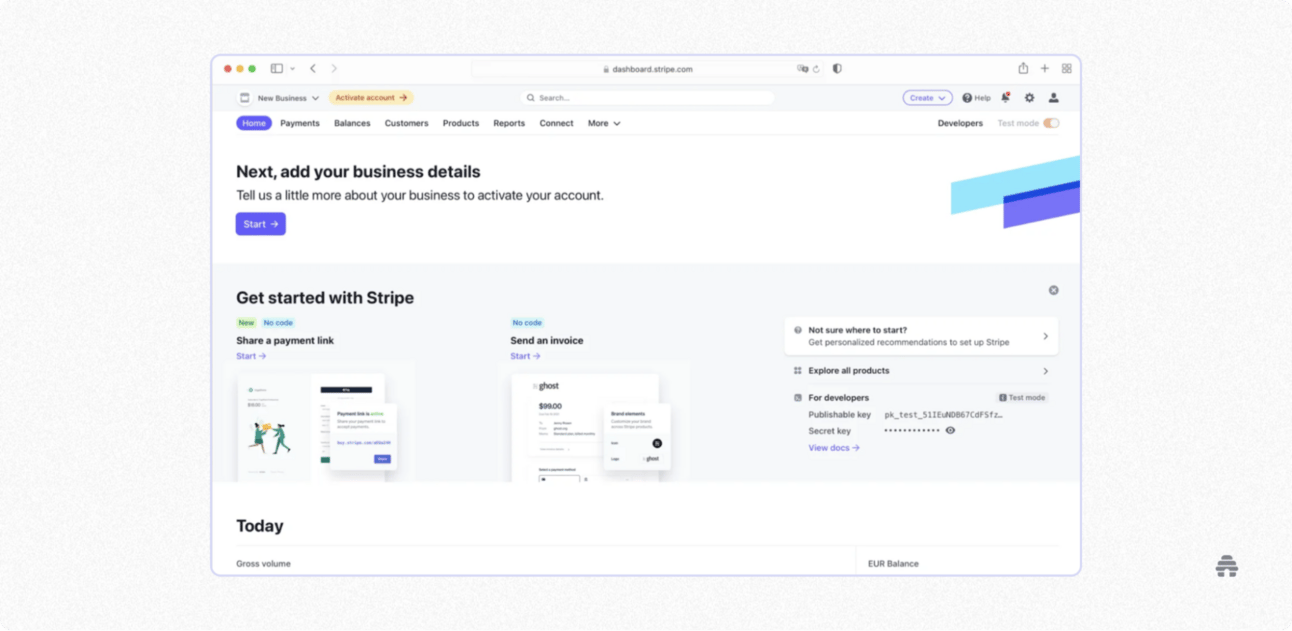The width and height of the screenshot is (1292, 631).
Task: Open the Create dropdown button
Action: [x=927, y=98]
